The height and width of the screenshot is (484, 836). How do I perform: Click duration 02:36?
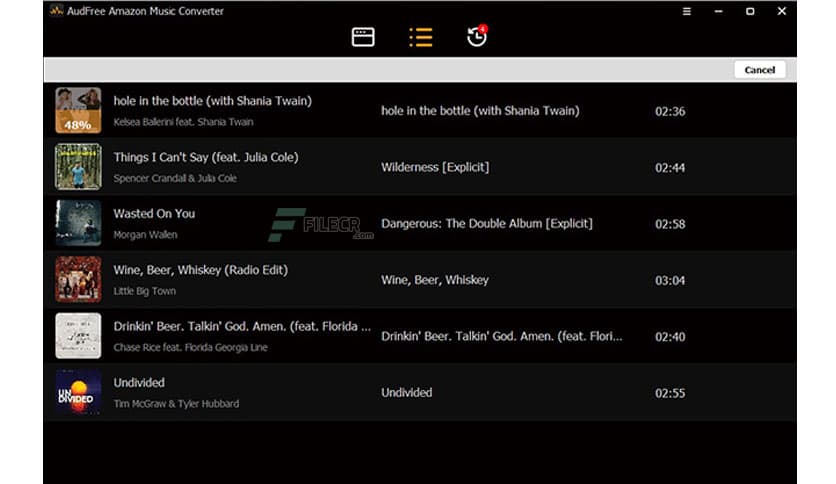670,111
